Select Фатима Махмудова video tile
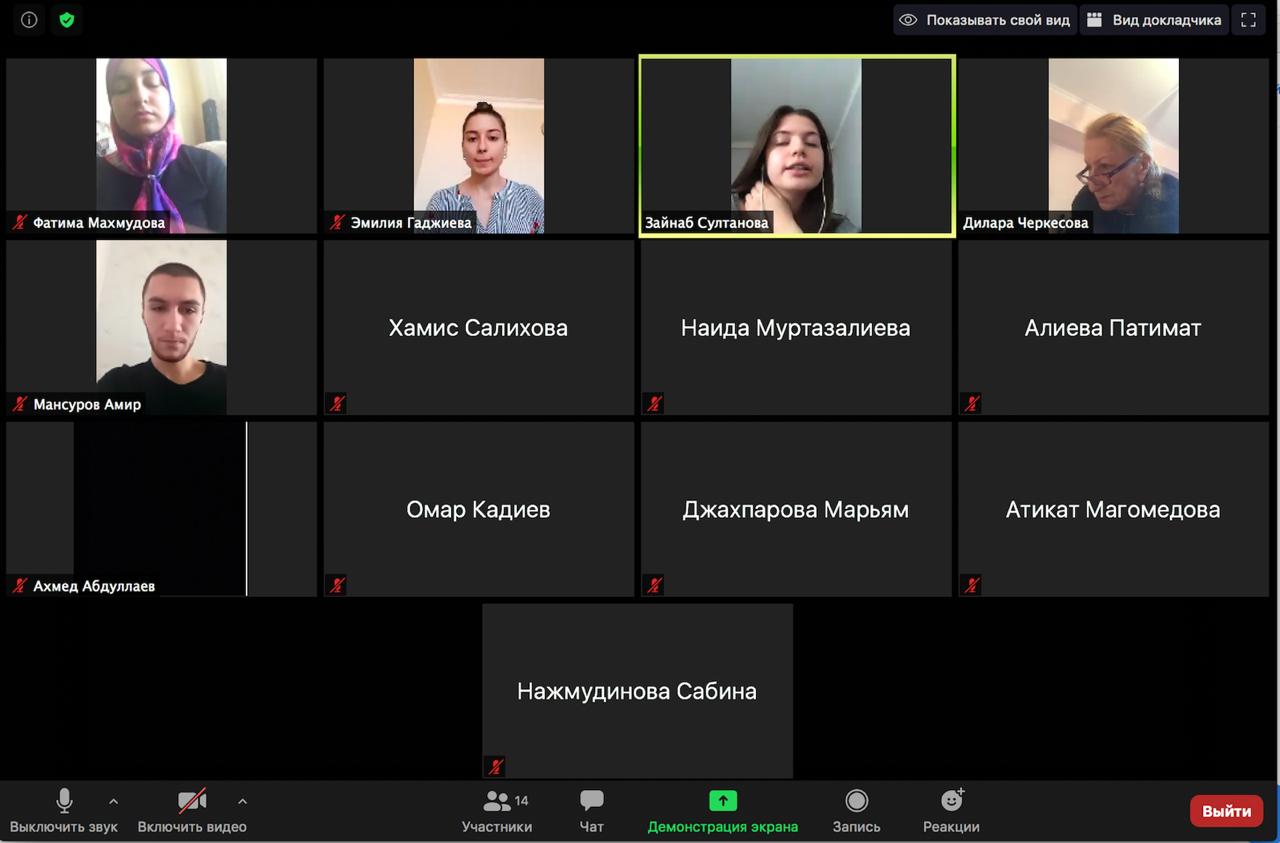 161,145
